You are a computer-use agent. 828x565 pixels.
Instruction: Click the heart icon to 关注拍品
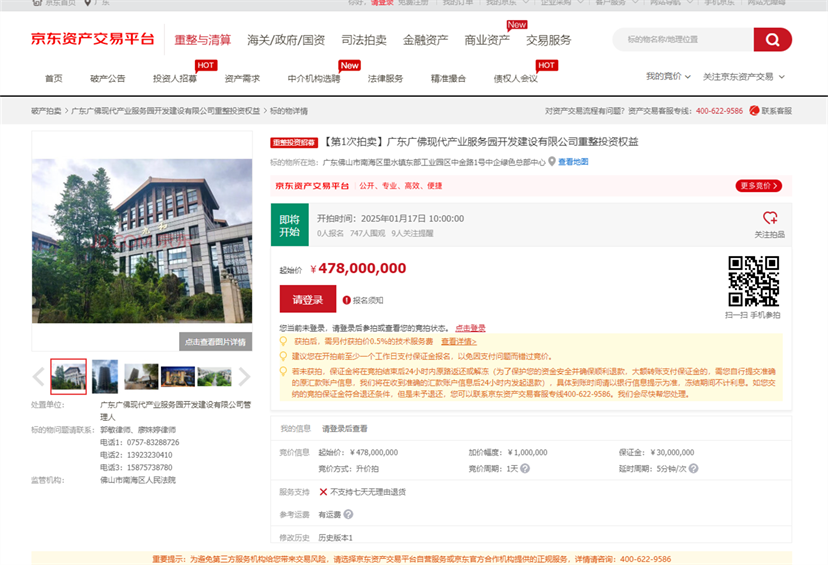(770, 218)
